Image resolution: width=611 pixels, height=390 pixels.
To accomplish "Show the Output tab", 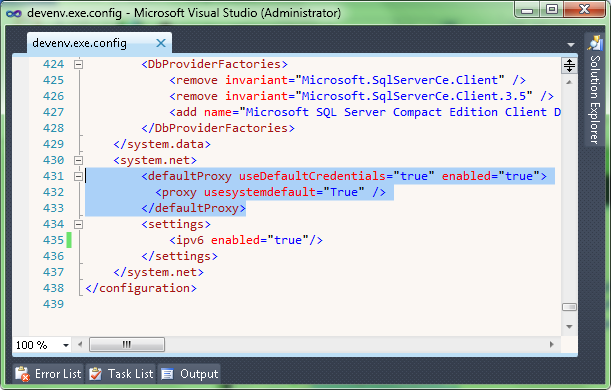I will [x=189, y=374].
